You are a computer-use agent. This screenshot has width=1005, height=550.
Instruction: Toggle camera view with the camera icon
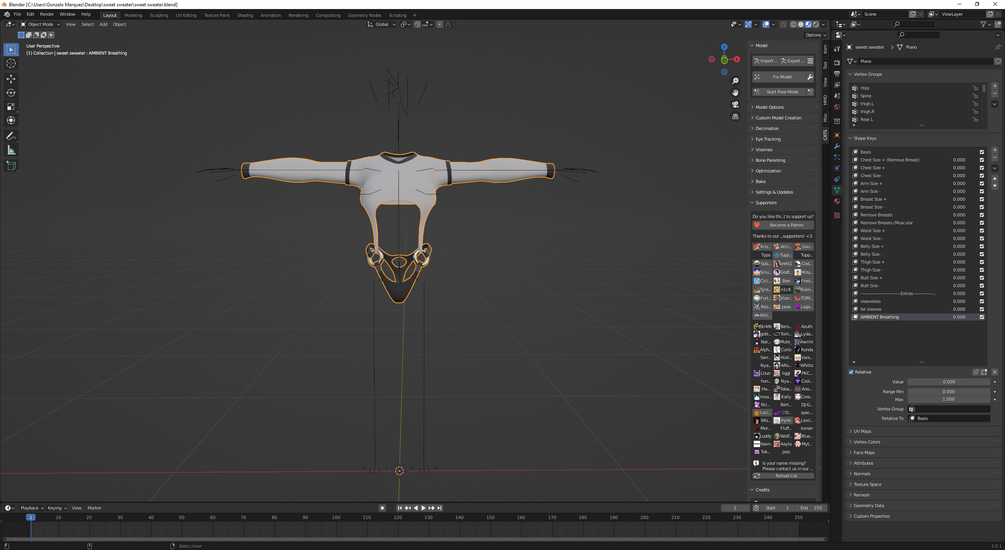(x=735, y=104)
